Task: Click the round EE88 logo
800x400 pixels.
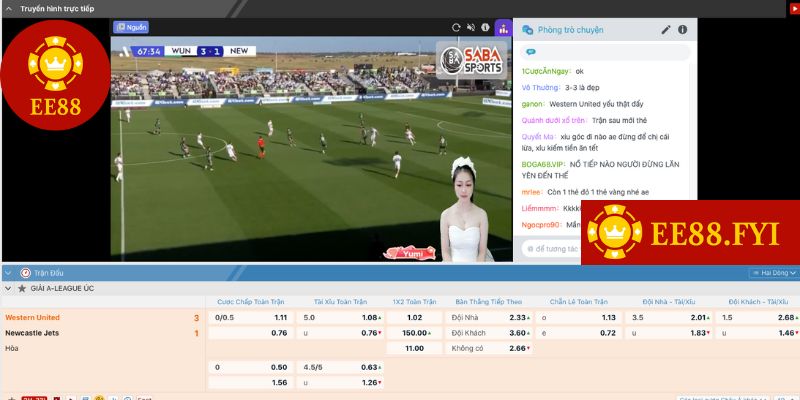Action: [x=56, y=75]
